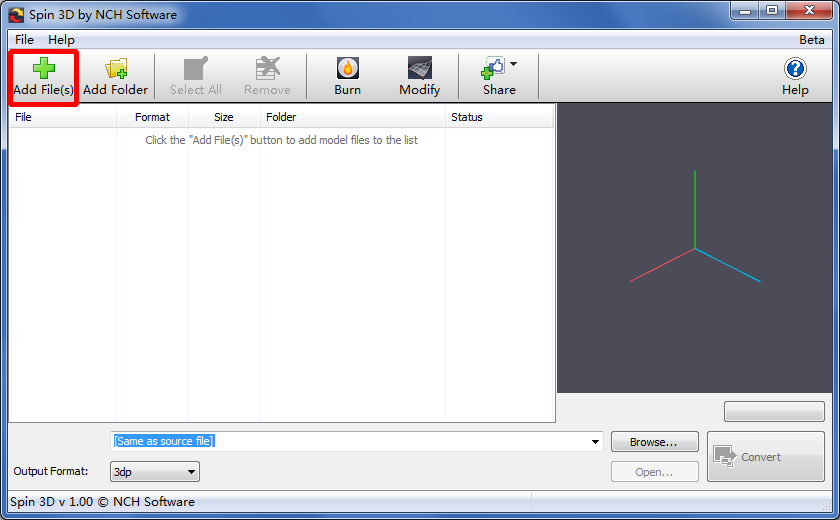Click the Open... button

pyautogui.click(x=654, y=472)
